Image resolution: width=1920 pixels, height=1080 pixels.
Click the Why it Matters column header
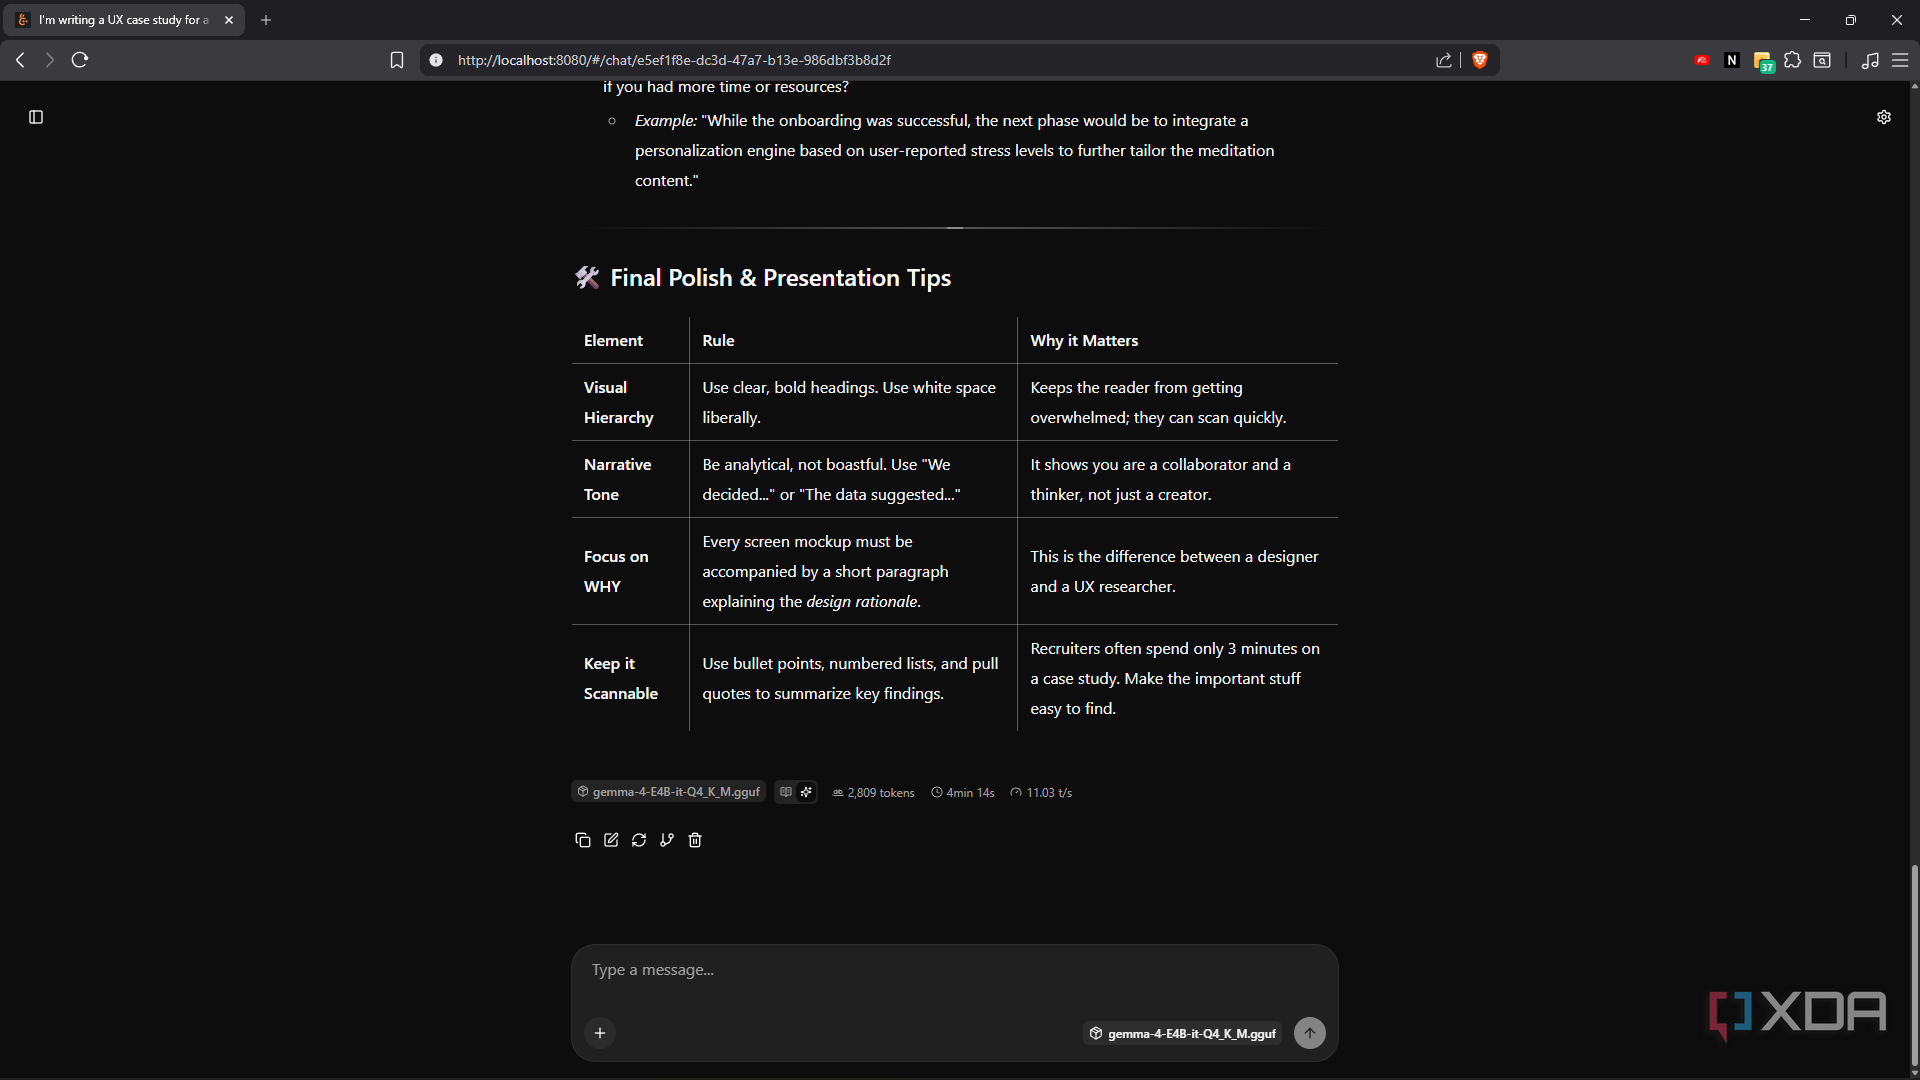tap(1084, 340)
